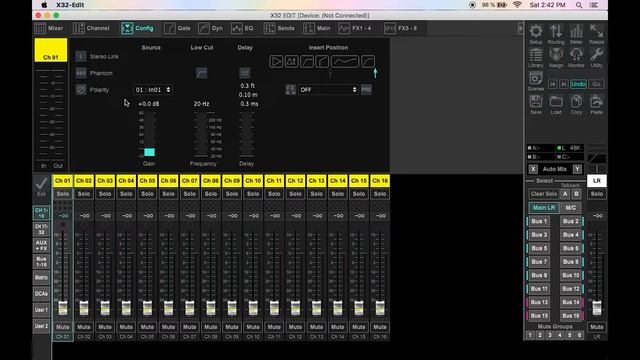Show the Matrix layer

click(x=41, y=278)
